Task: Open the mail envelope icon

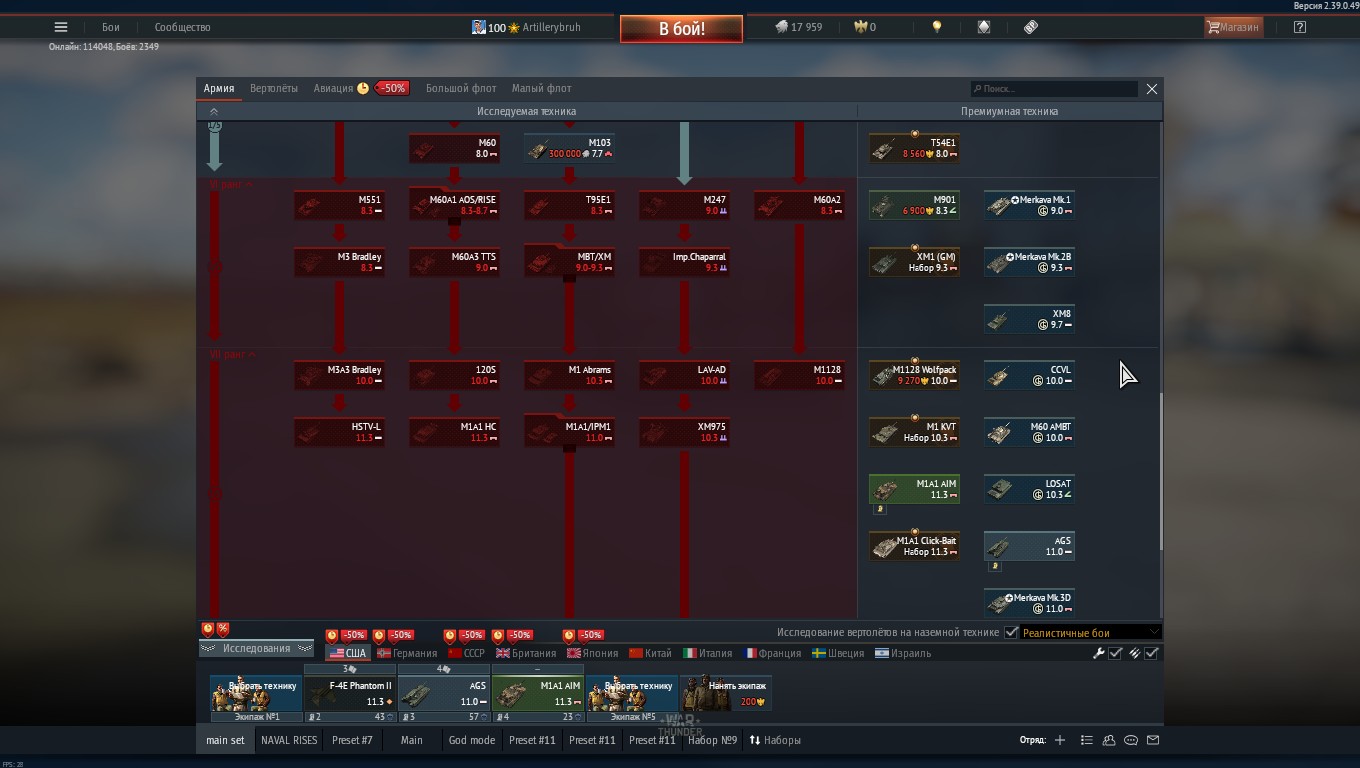Action: pos(1153,740)
